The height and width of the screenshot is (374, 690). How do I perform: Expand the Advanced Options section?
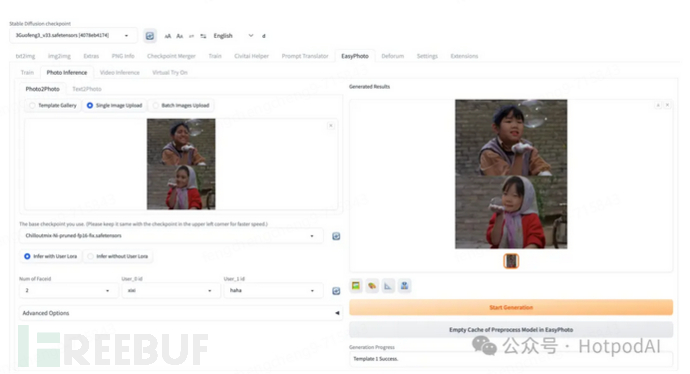pyautogui.click(x=181, y=313)
